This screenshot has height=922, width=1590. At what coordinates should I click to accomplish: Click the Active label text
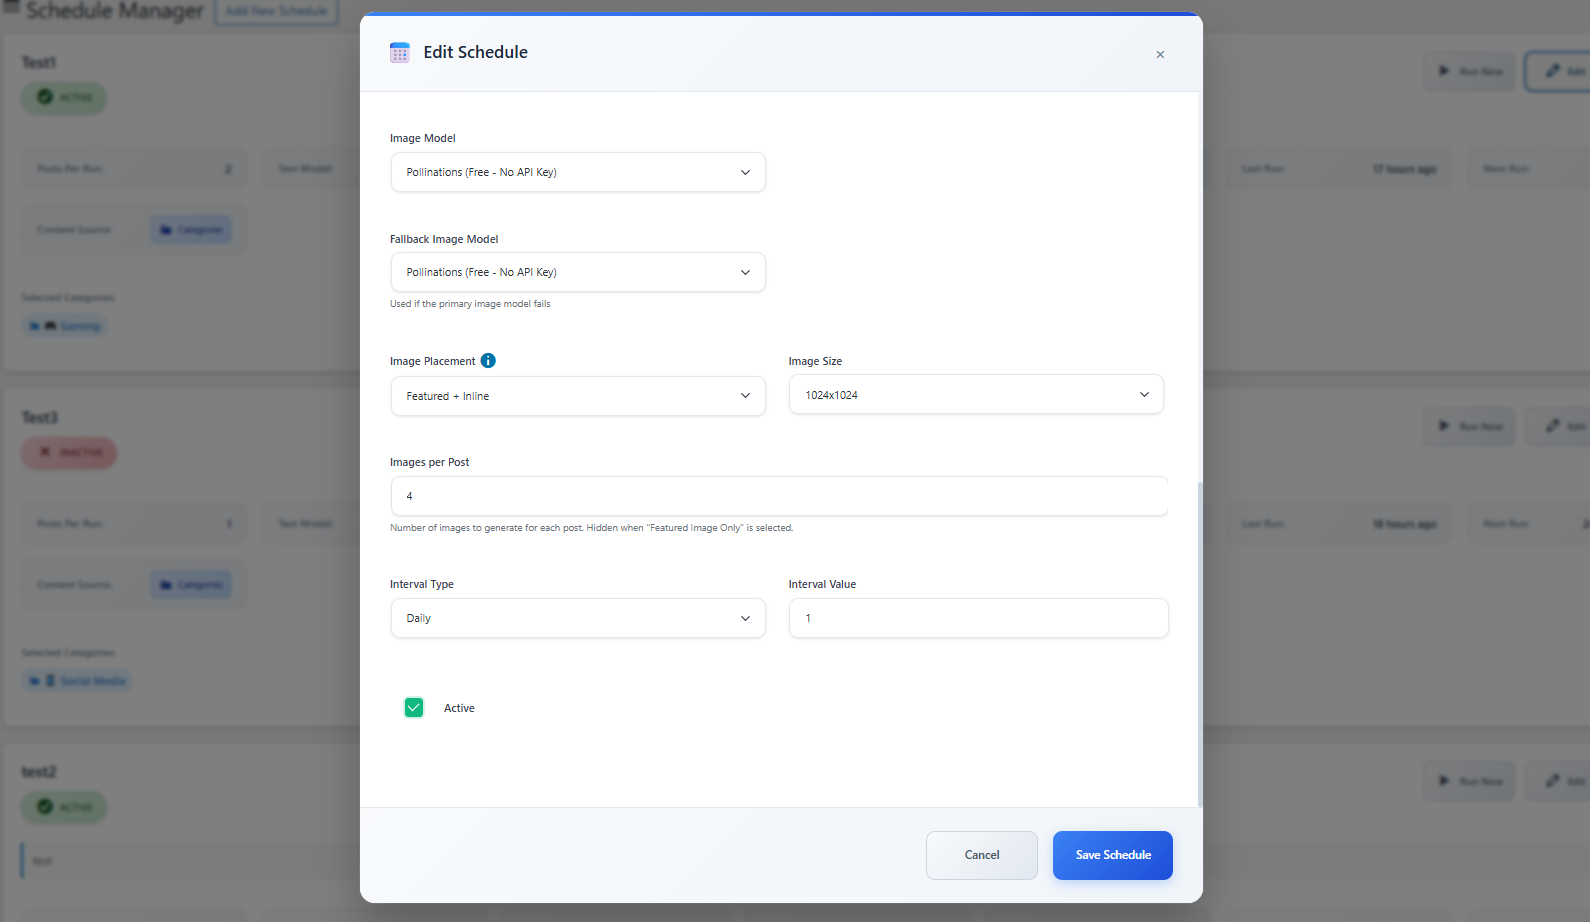point(459,708)
